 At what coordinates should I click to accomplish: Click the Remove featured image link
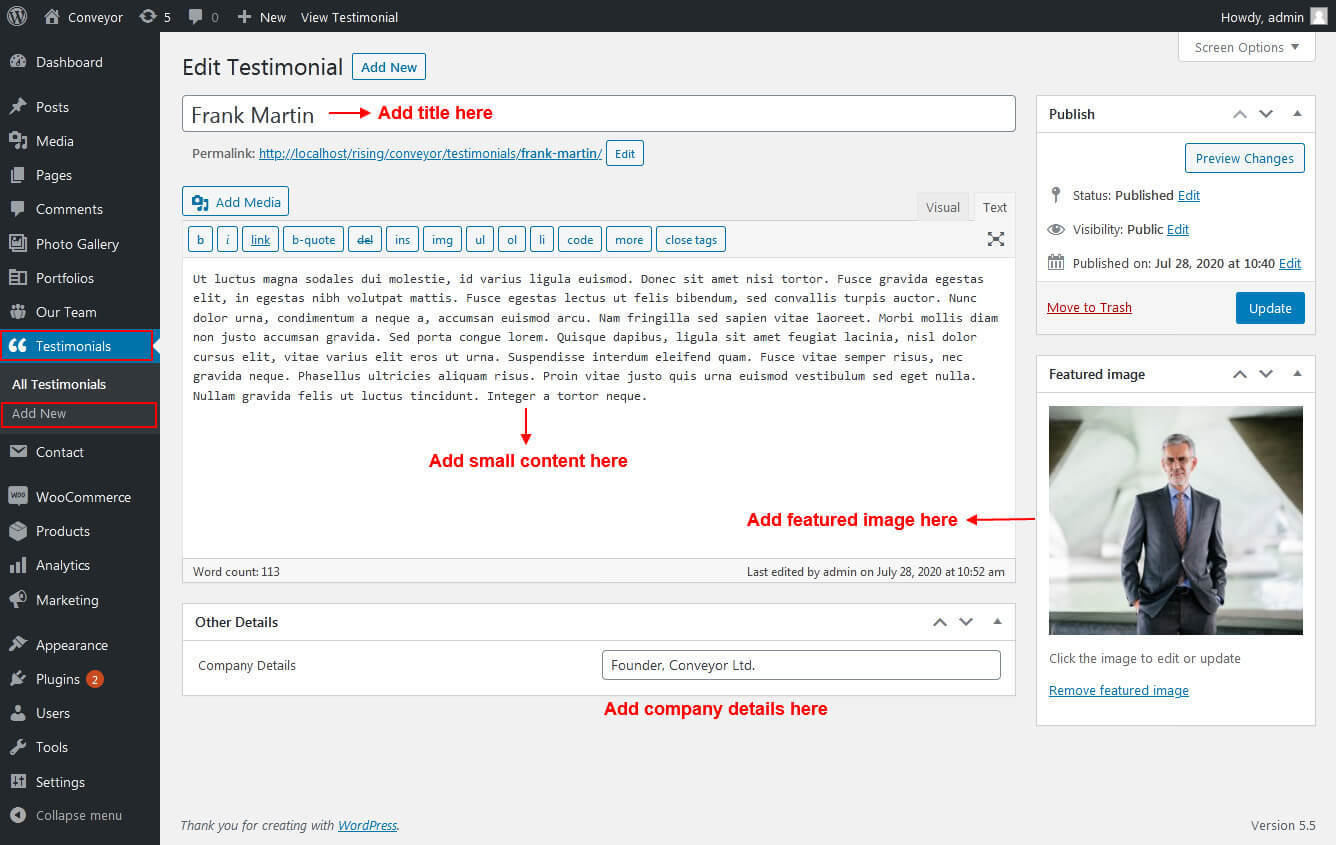coord(1118,691)
